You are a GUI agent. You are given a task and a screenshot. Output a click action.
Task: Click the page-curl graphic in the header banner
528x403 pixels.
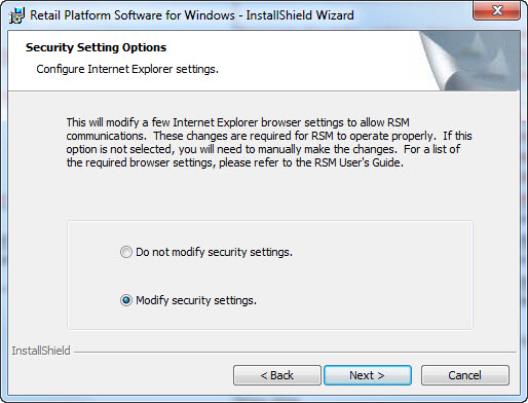[470, 61]
